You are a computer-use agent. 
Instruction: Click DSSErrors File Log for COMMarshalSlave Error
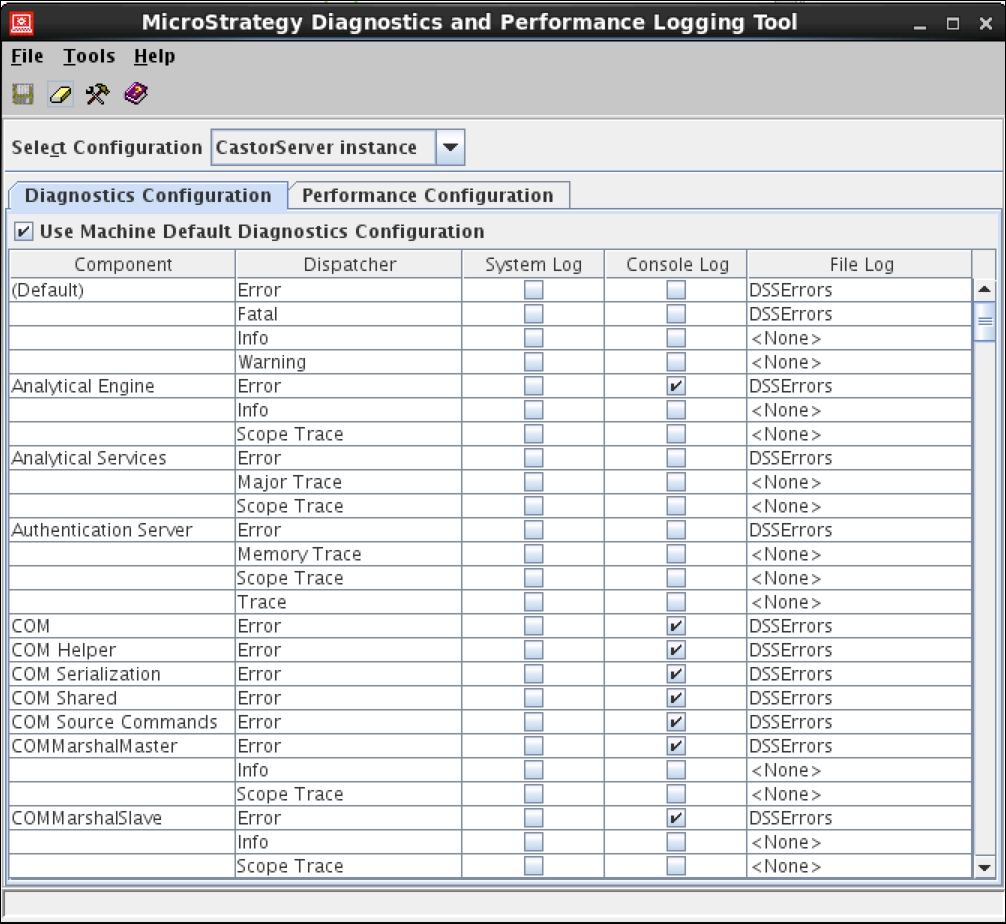click(860, 818)
